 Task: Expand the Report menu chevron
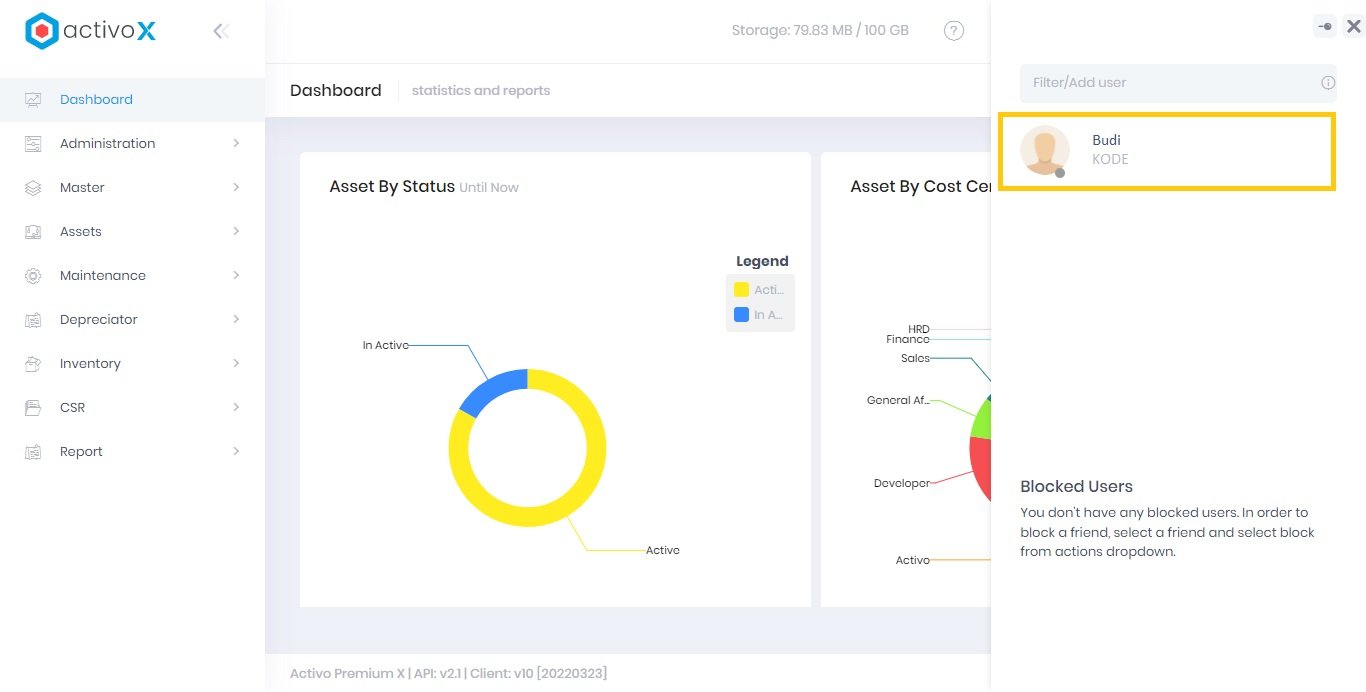[x=236, y=452]
